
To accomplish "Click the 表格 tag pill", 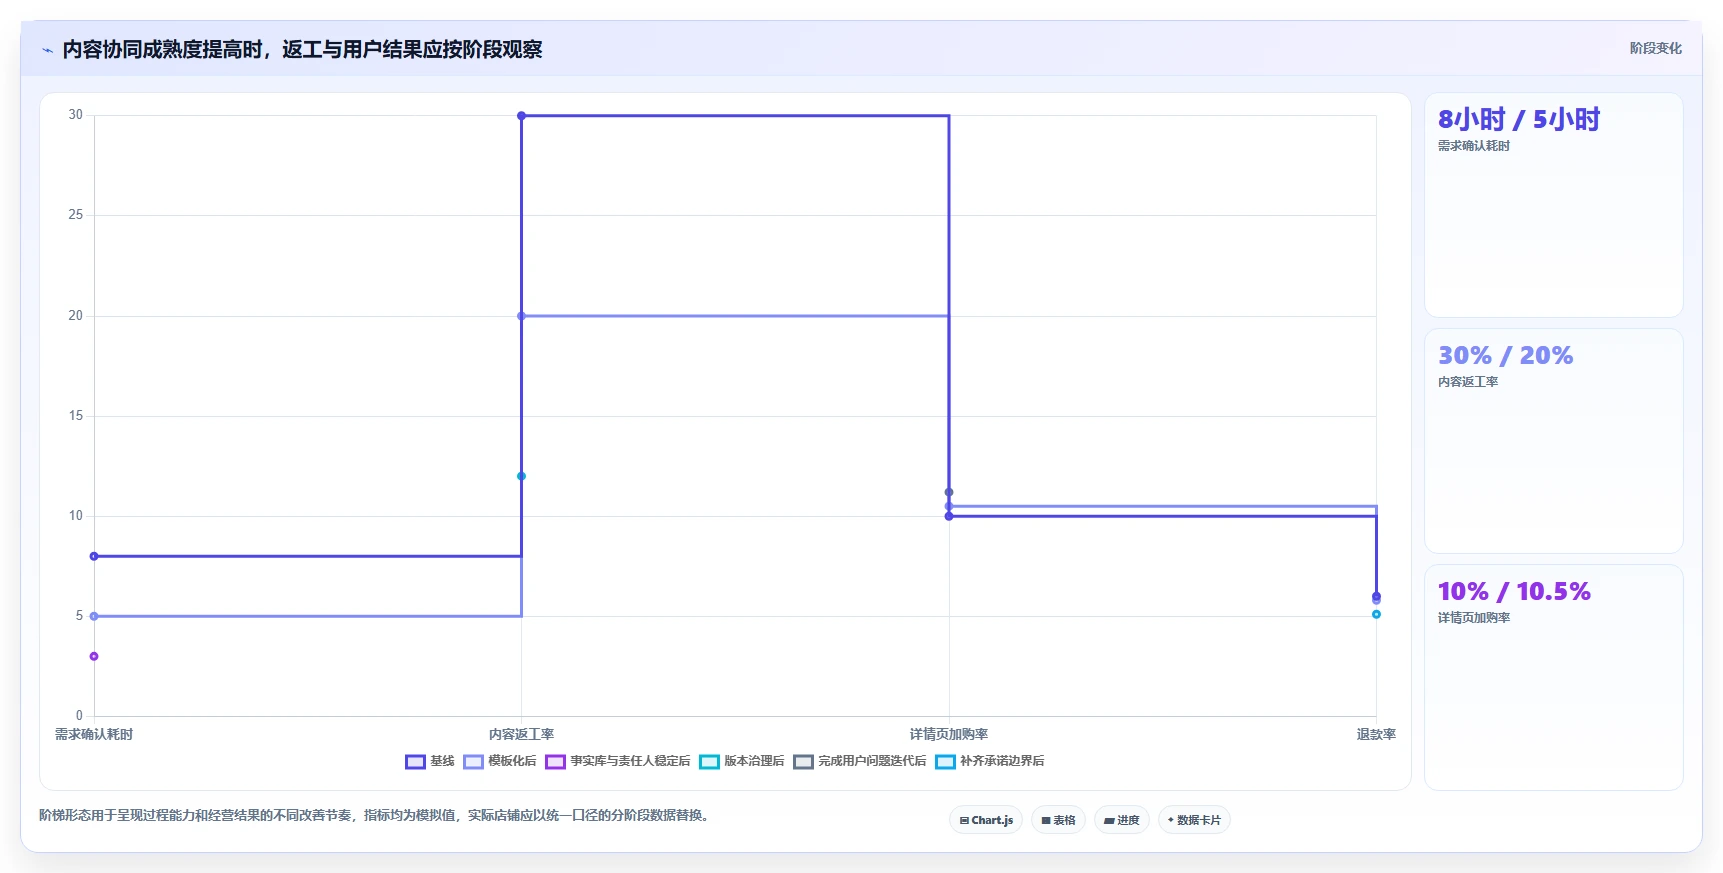I will click(1058, 820).
